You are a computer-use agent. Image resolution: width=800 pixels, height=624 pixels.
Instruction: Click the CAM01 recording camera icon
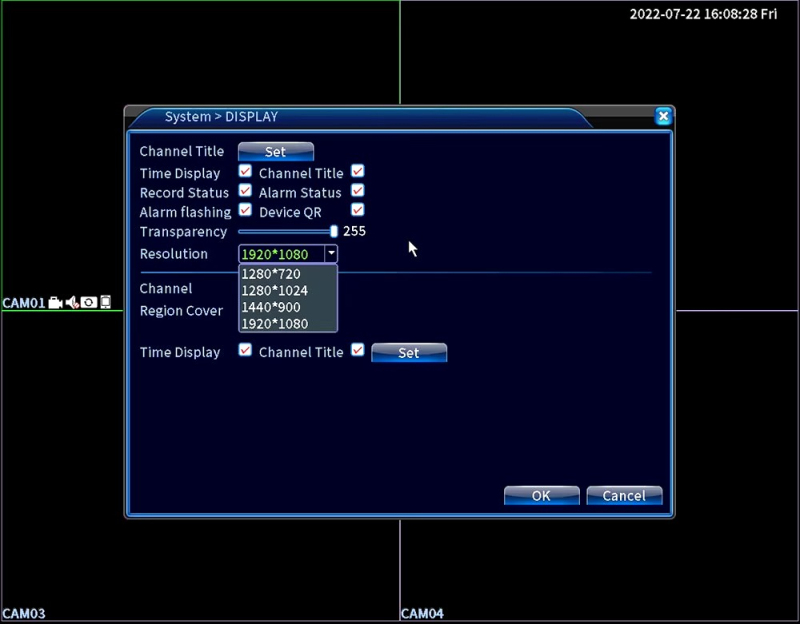55,303
